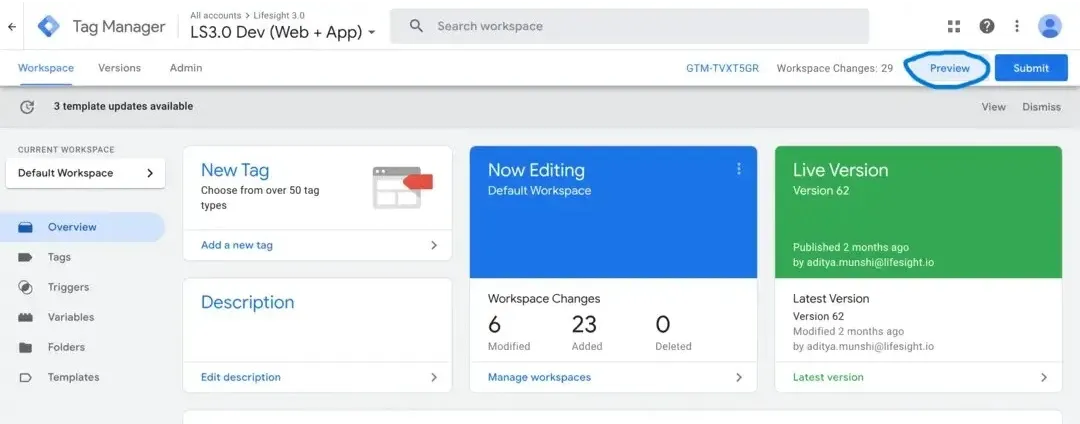Click the Latest version link

tap(828, 377)
